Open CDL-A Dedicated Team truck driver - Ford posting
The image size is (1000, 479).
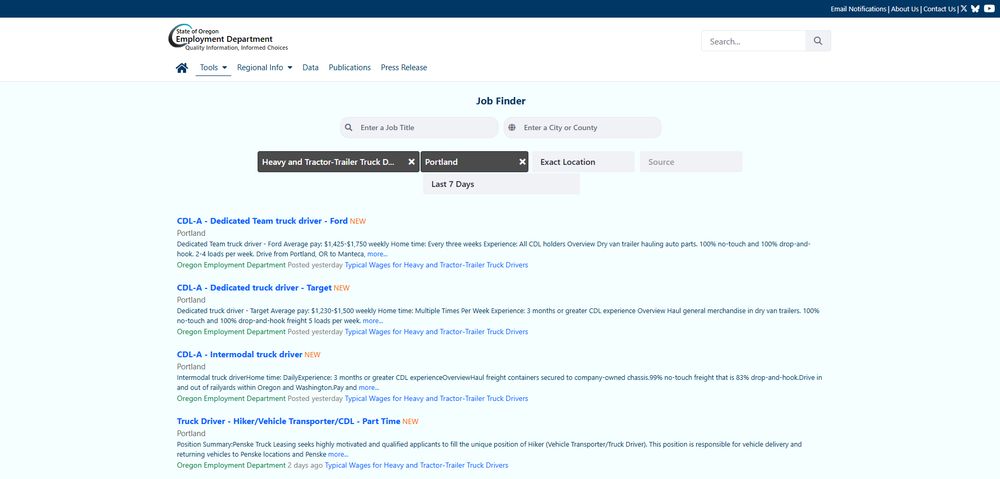(262, 221)
